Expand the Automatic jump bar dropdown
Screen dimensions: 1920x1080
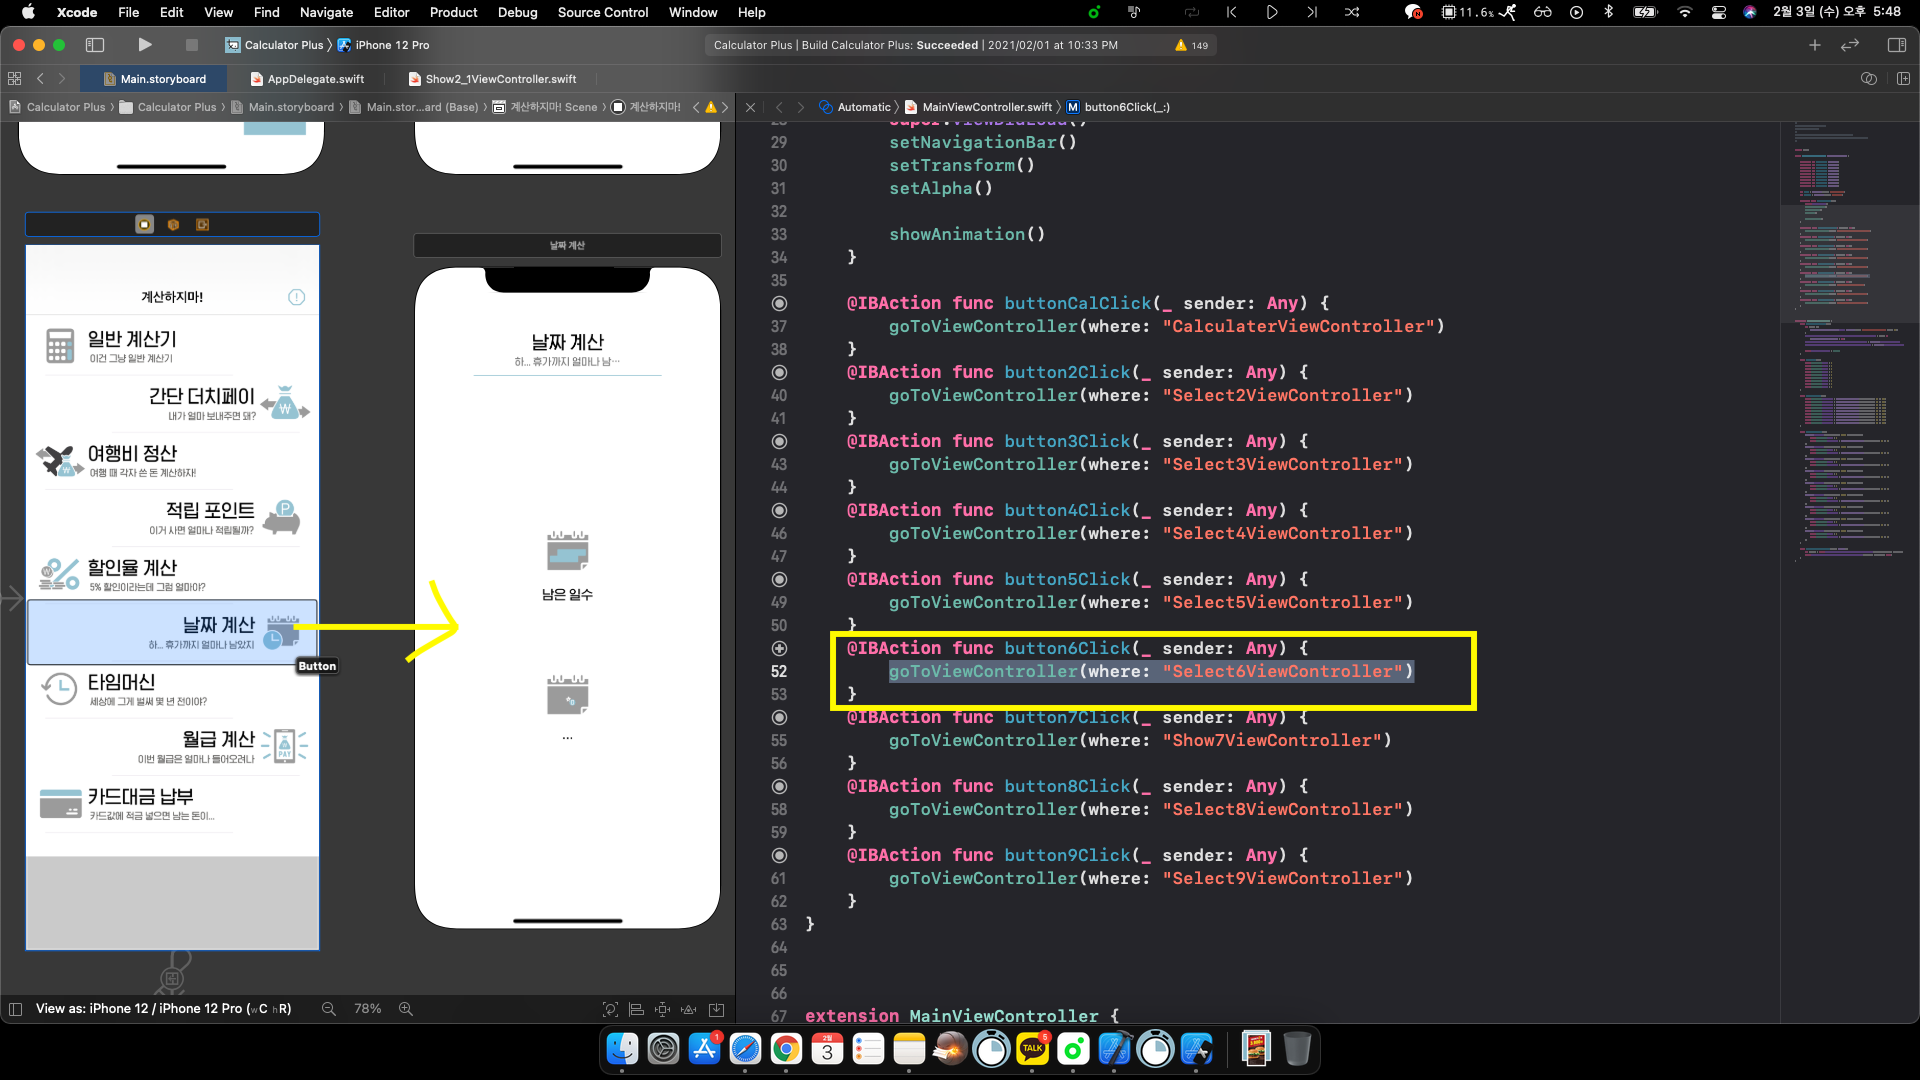pos(863,107)
